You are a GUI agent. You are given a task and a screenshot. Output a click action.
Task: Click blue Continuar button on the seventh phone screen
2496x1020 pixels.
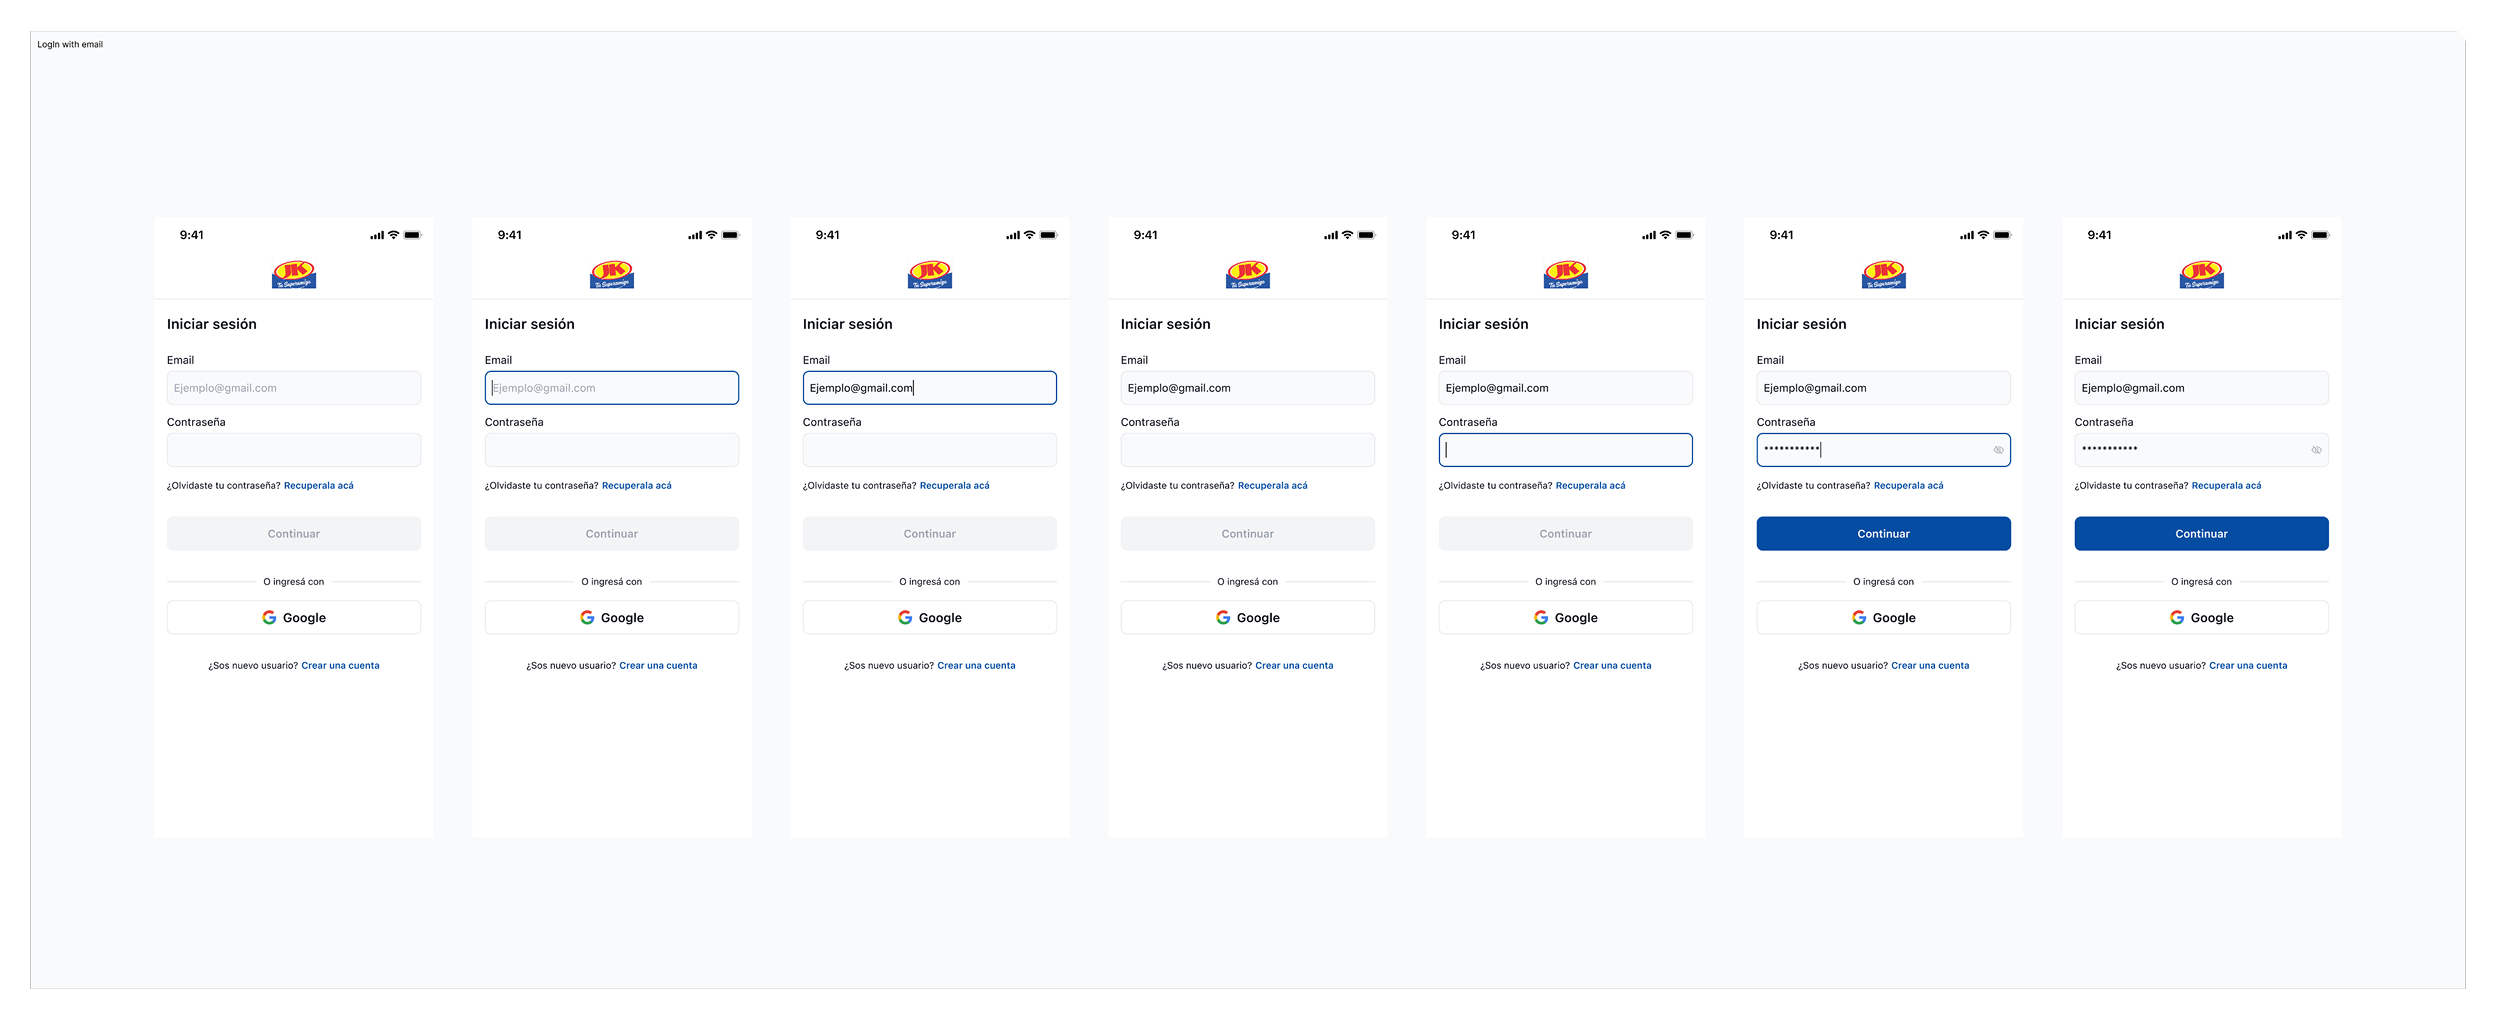[x=2202, y=534]
